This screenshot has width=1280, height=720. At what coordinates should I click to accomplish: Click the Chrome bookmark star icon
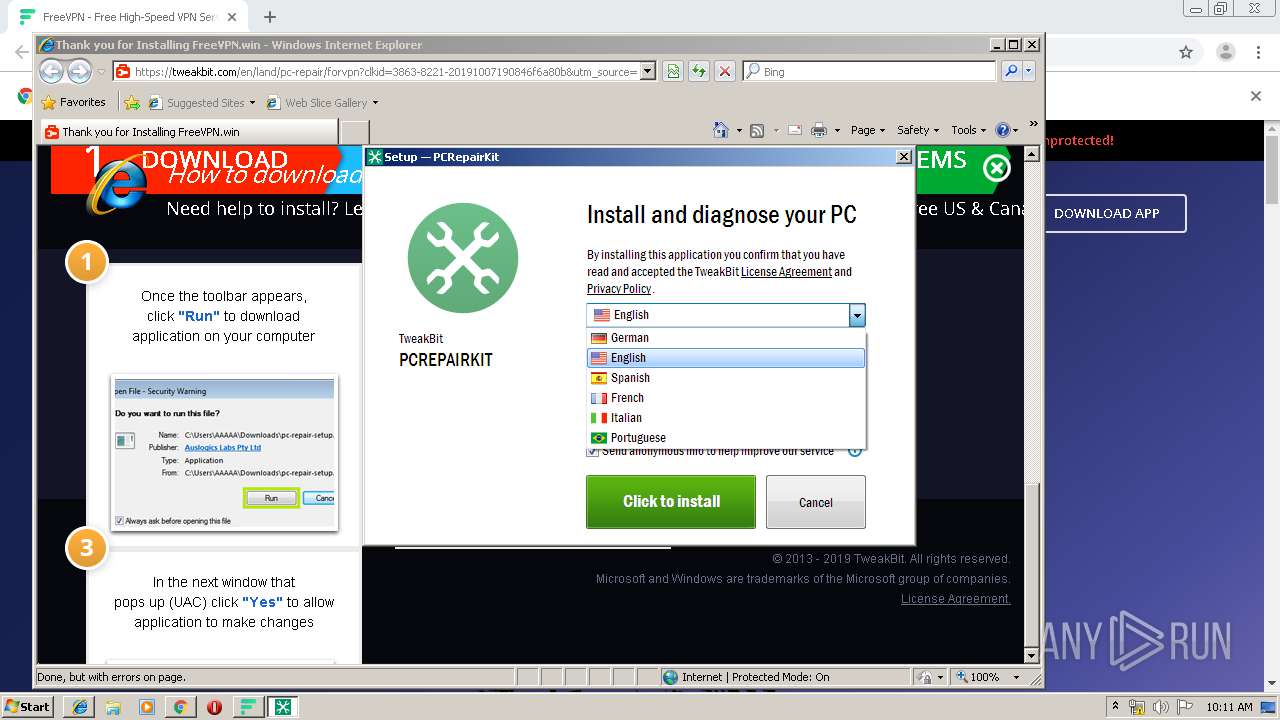coord(1186,52)
